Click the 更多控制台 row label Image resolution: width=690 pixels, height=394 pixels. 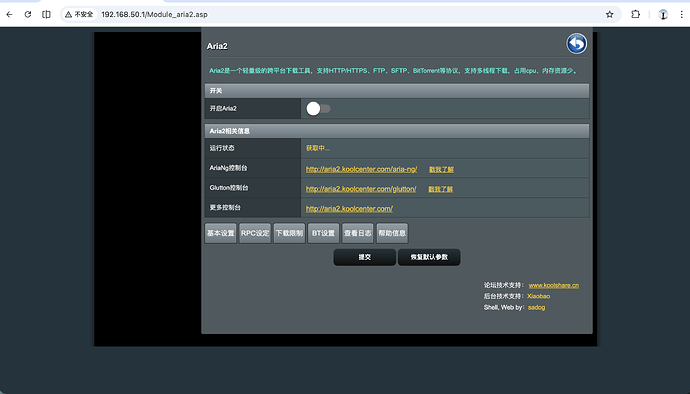[225, 207]
